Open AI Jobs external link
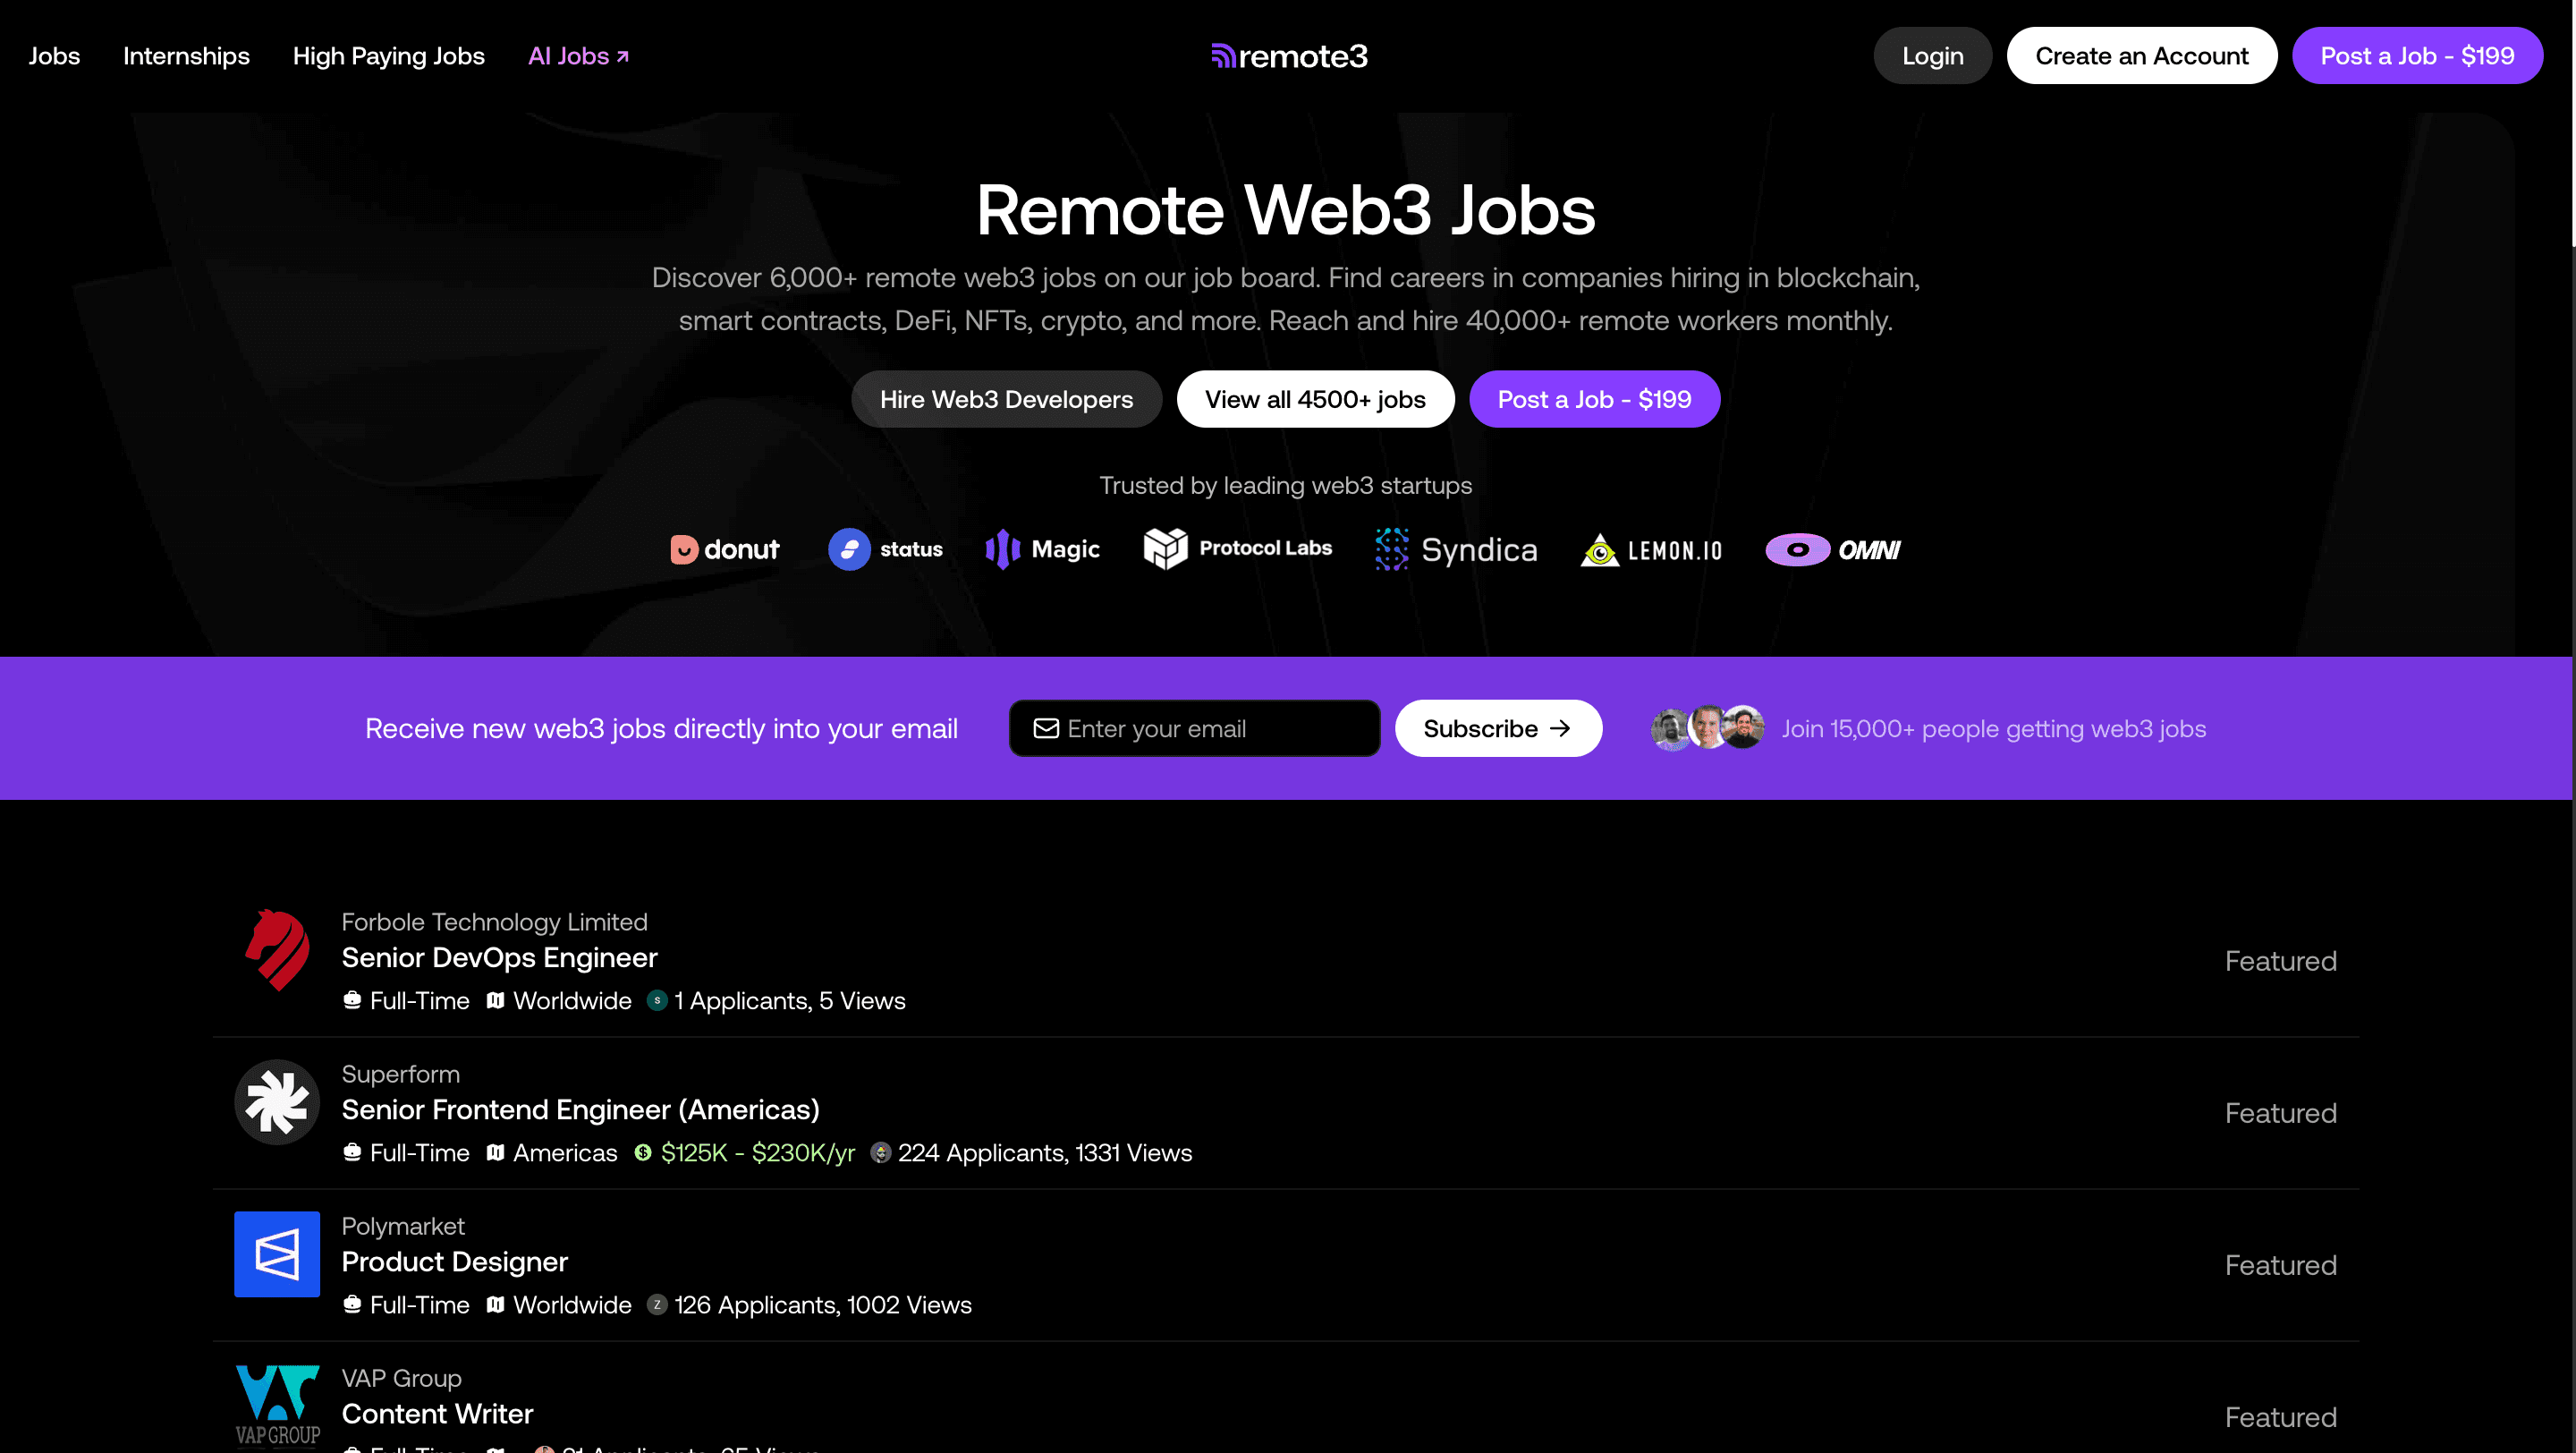The height and width of the screenshot is (1453, 2576). pos(579,56)
